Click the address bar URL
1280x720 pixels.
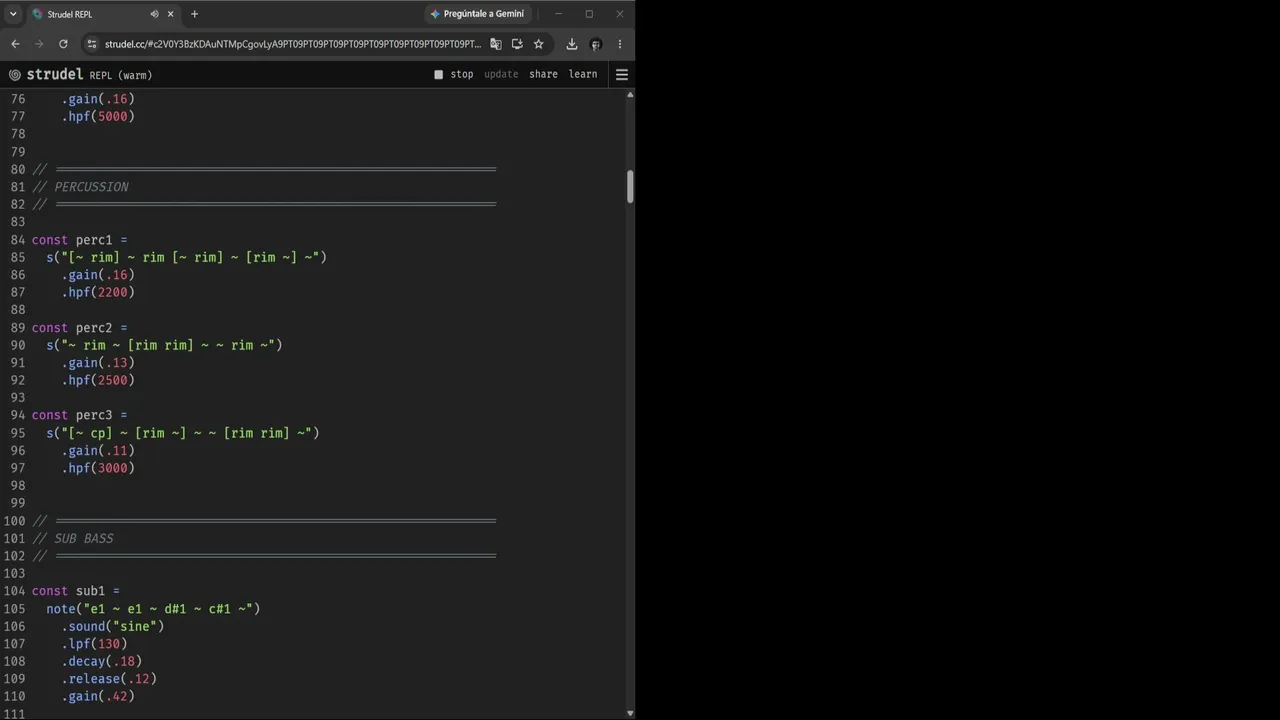point(293,44)
